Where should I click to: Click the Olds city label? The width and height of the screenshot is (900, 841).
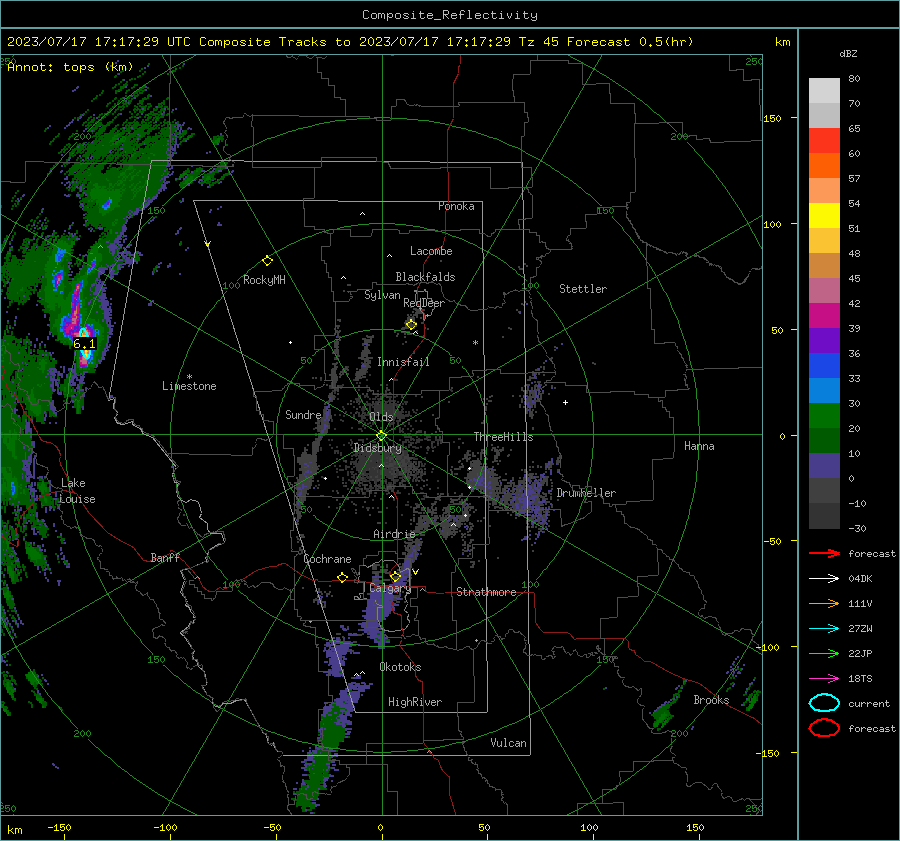[x=381, y=417]
